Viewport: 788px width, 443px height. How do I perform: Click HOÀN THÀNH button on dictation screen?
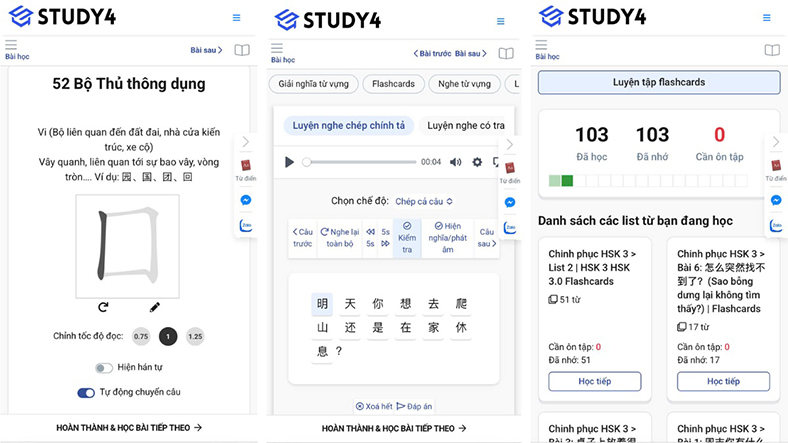coord(394,428)
